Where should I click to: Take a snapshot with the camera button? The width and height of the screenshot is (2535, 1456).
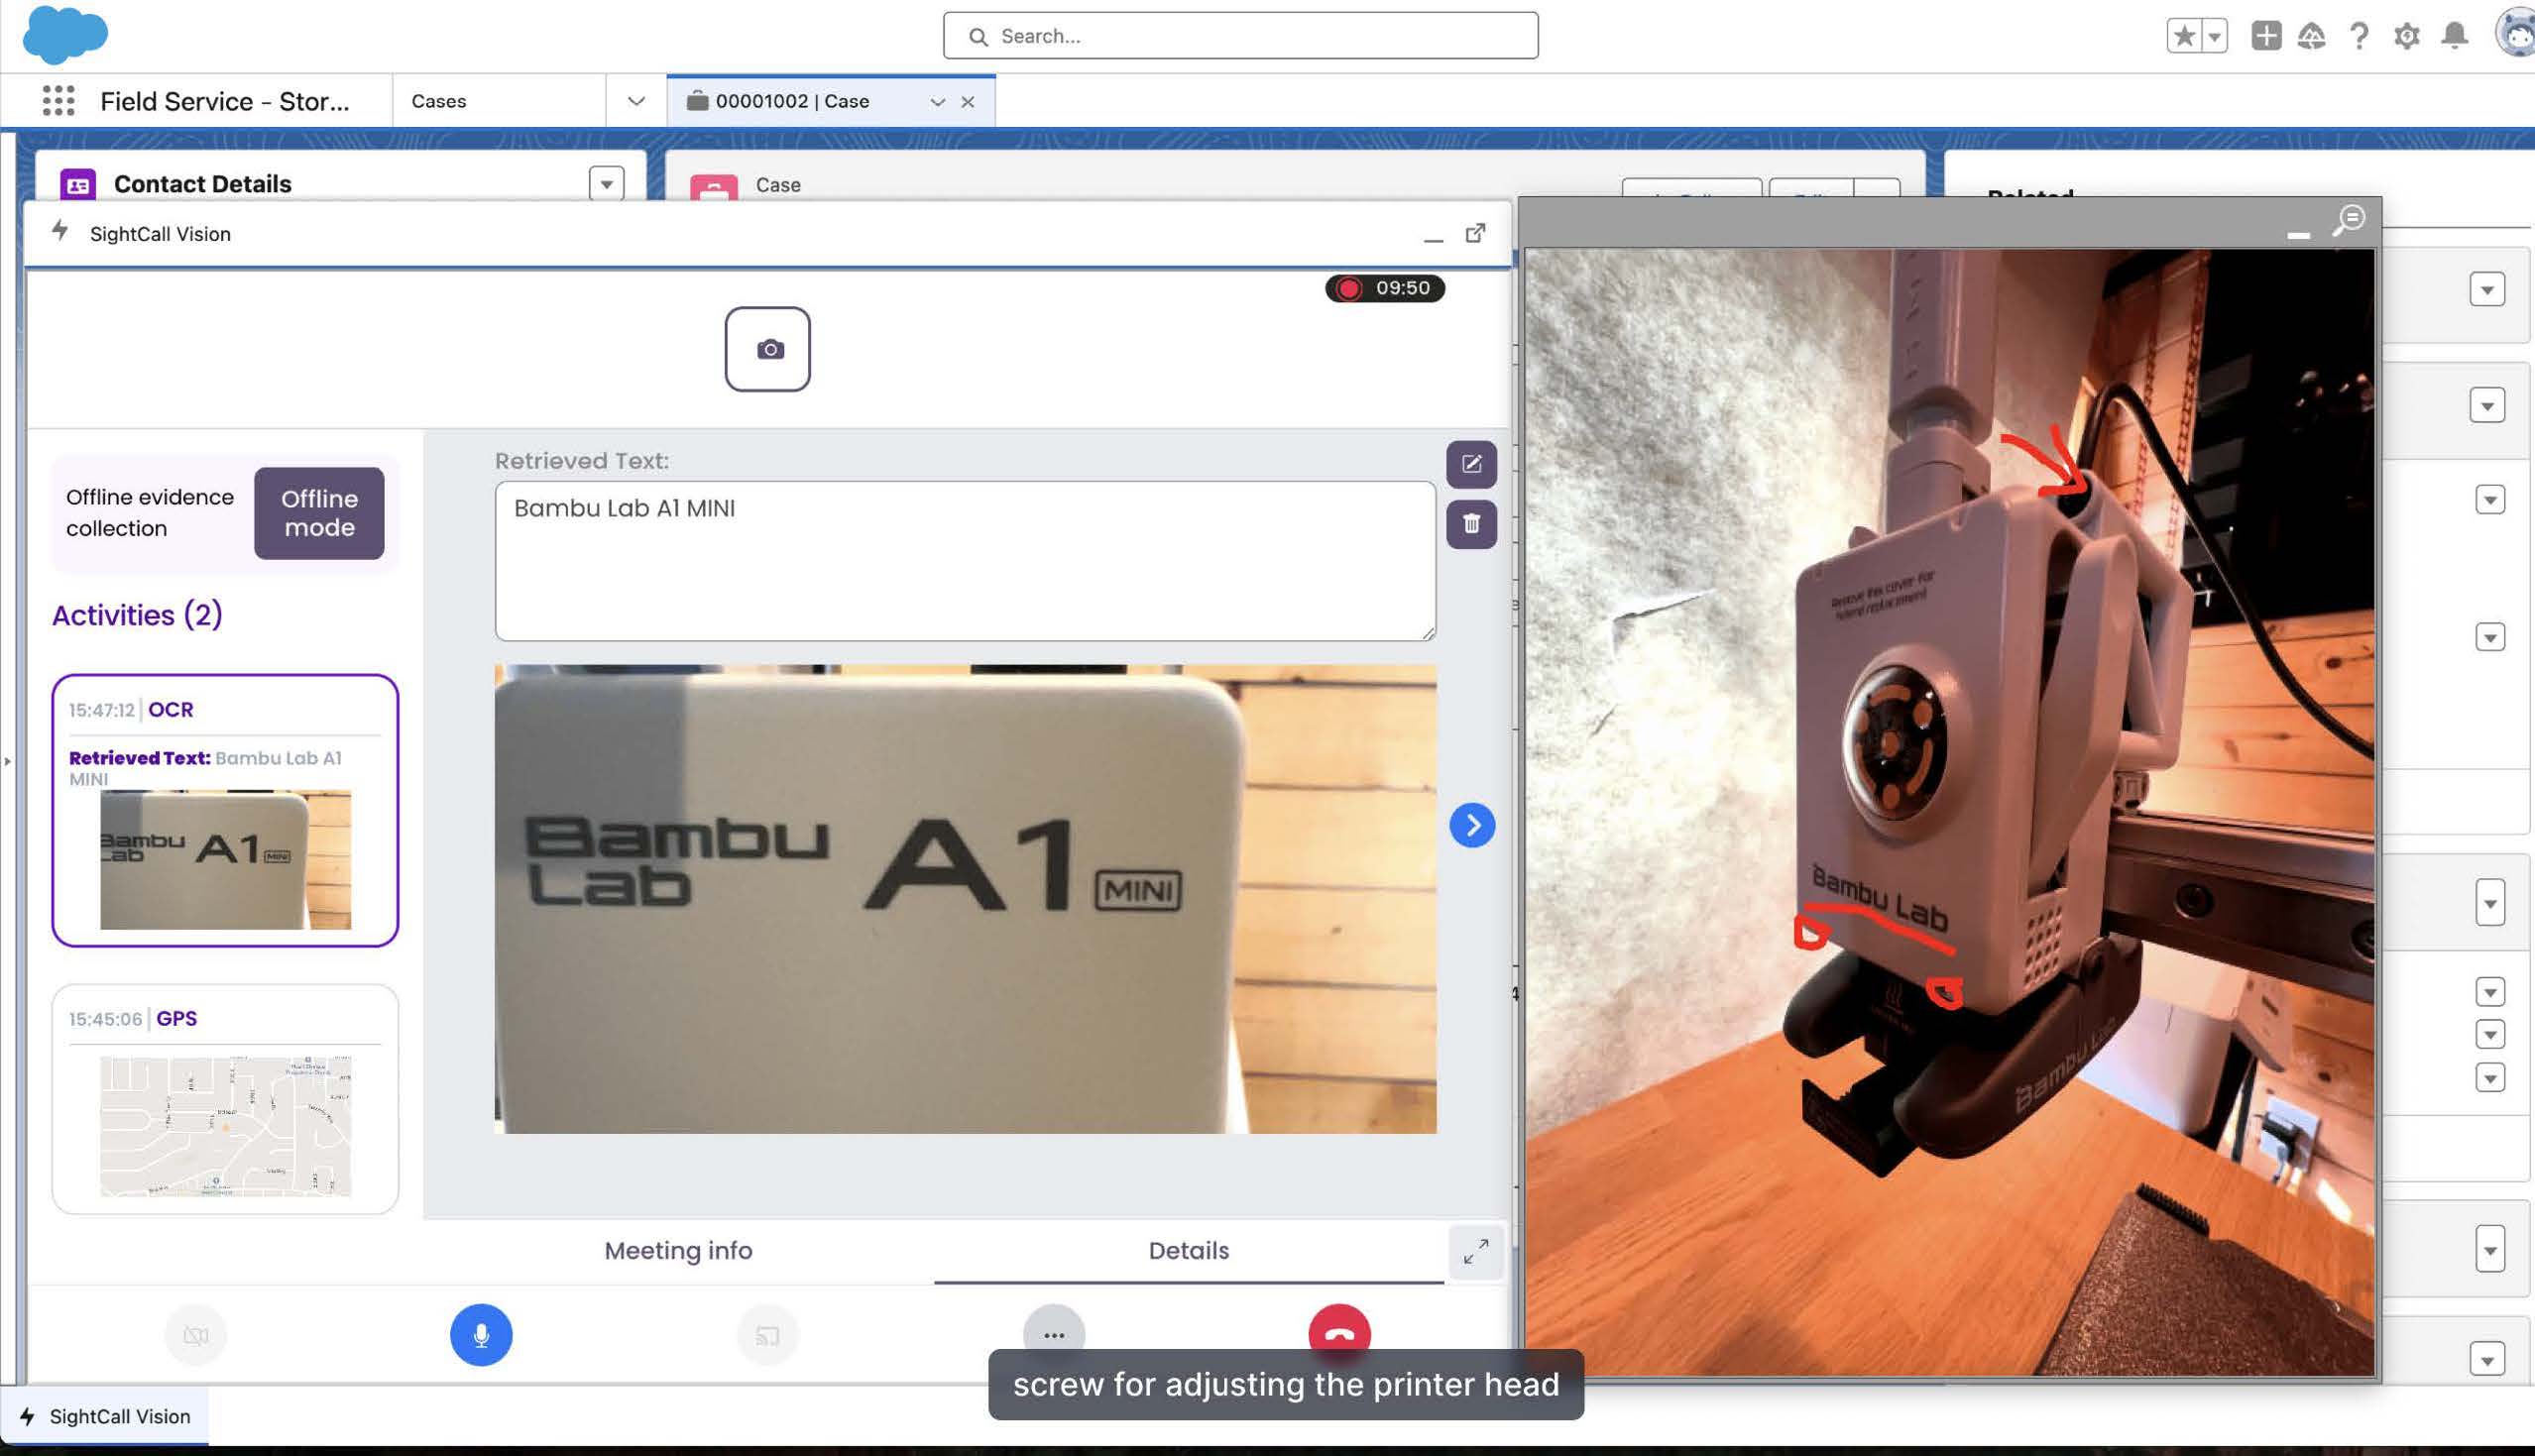(767, 349)
